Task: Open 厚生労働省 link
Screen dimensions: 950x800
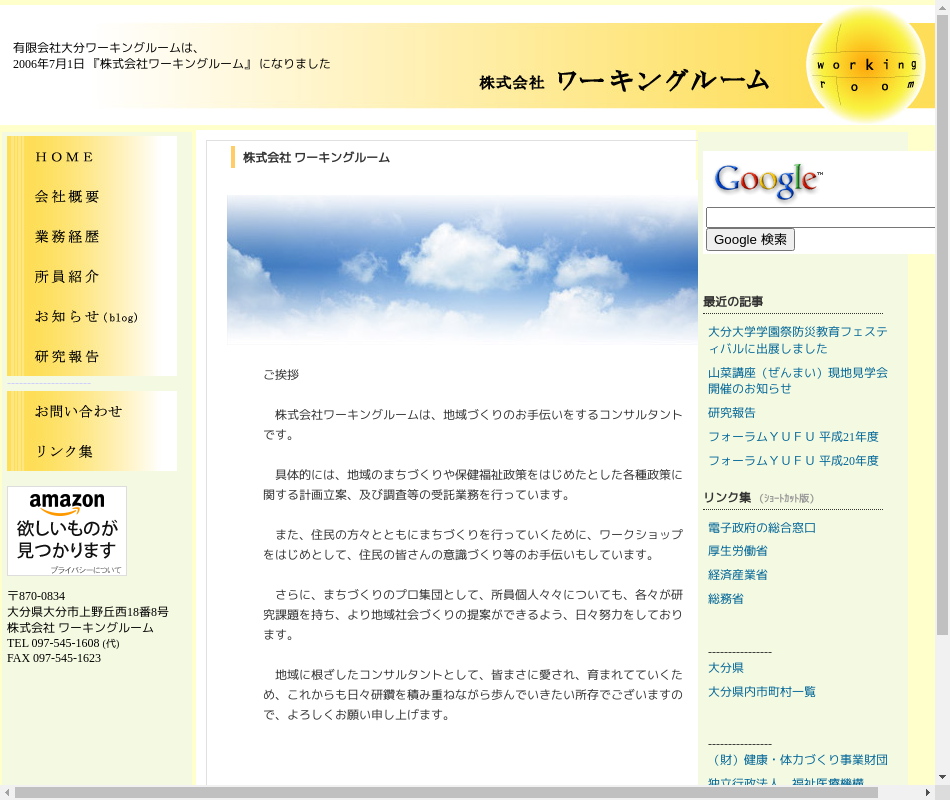Action: point(738,551)
